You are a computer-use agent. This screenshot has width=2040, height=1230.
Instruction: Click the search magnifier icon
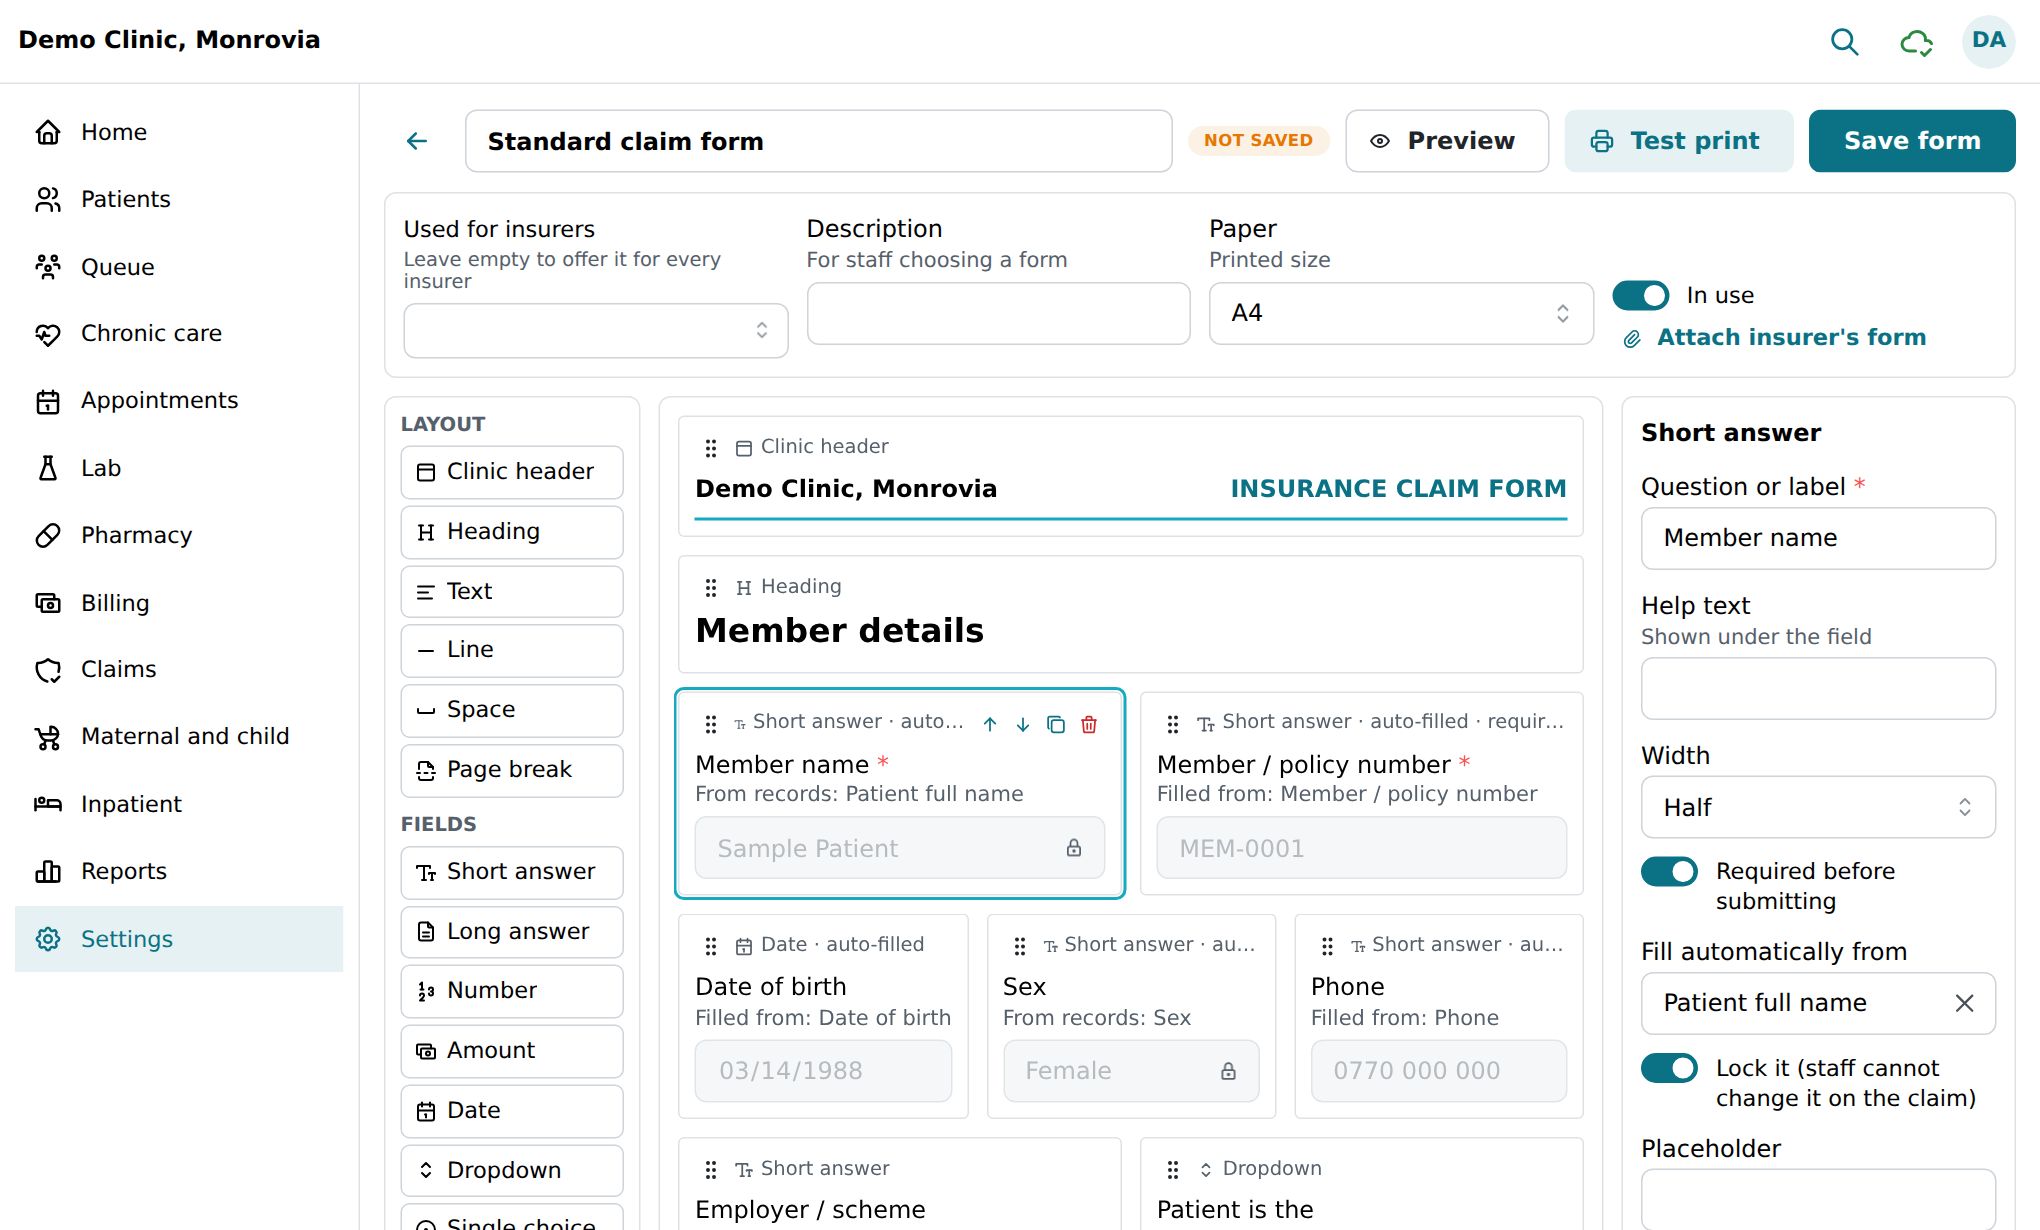point(1844,41)
